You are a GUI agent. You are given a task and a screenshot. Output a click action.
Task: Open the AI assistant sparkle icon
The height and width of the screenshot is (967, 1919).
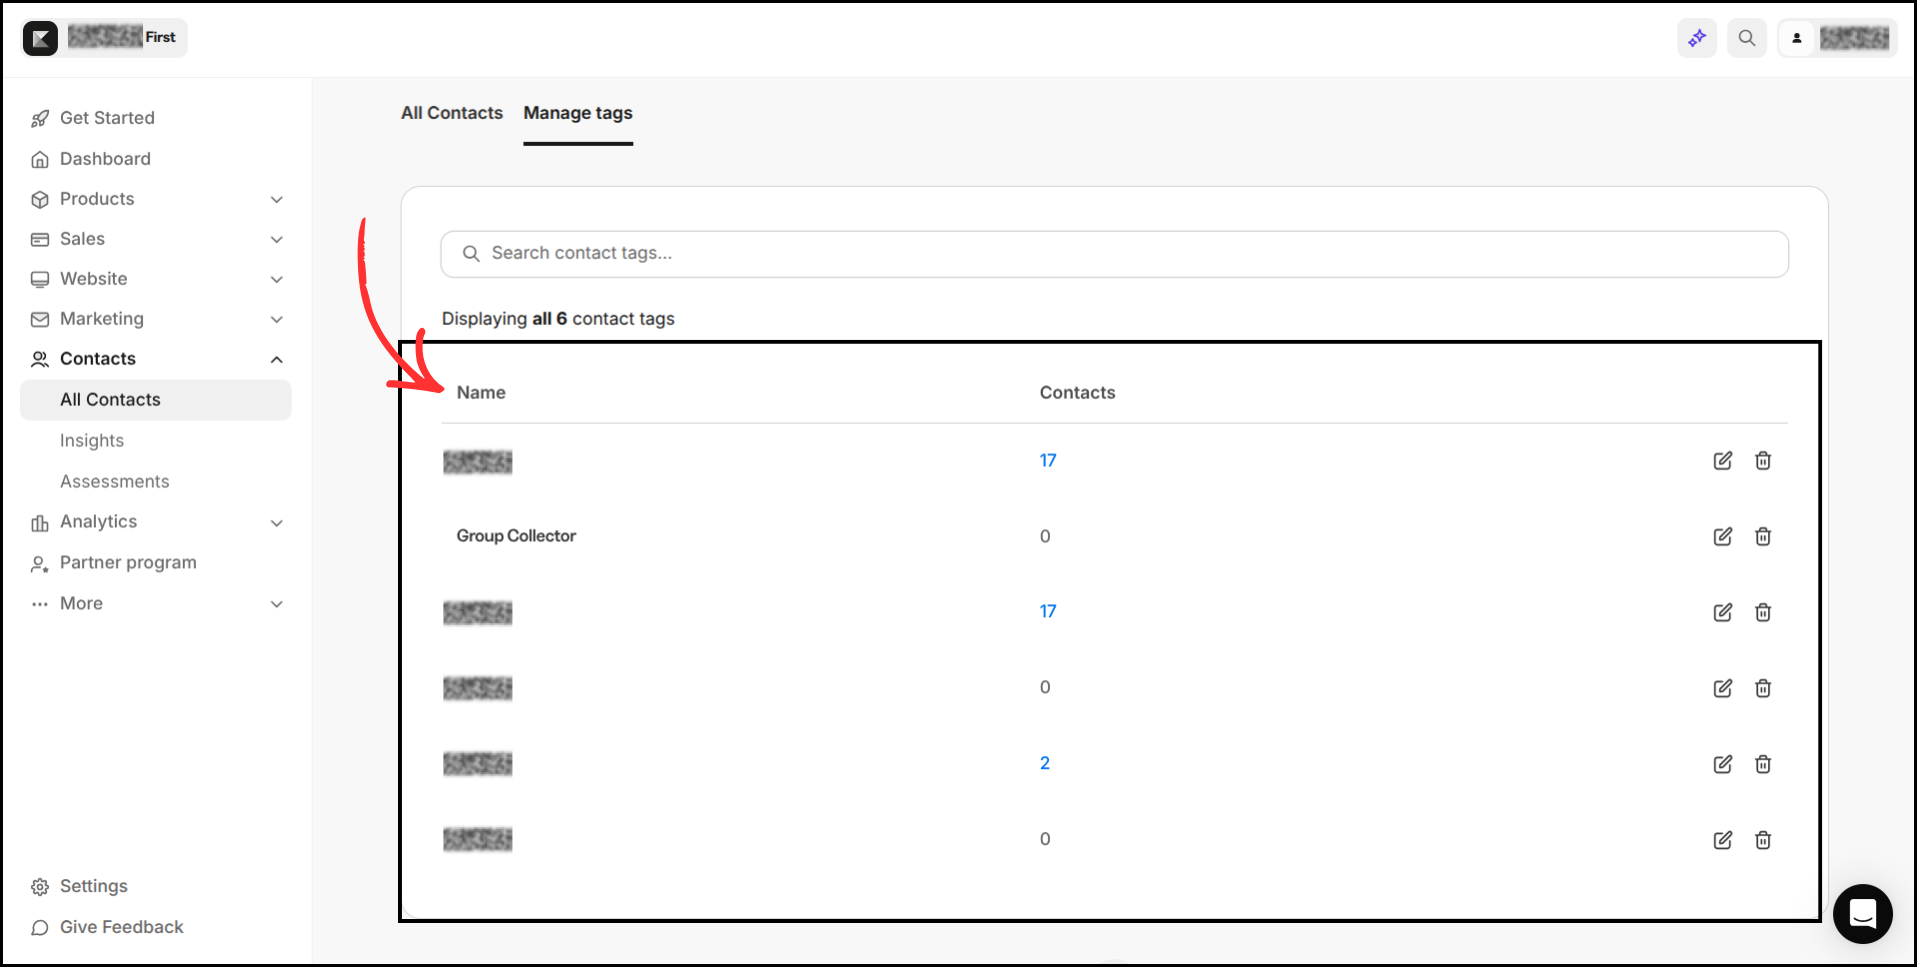click(x=1696, y=37)
